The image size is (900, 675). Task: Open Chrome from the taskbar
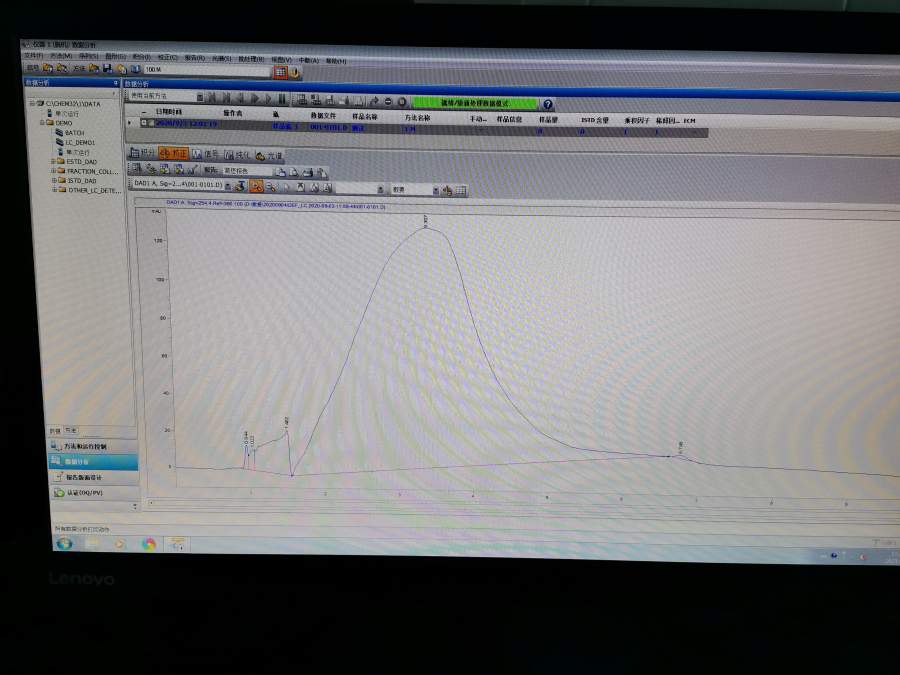click(149, 544)
